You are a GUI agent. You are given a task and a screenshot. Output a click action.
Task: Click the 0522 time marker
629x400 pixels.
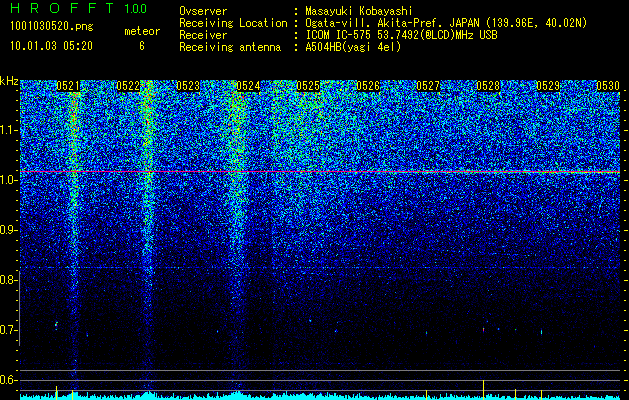tap(128, 86)
